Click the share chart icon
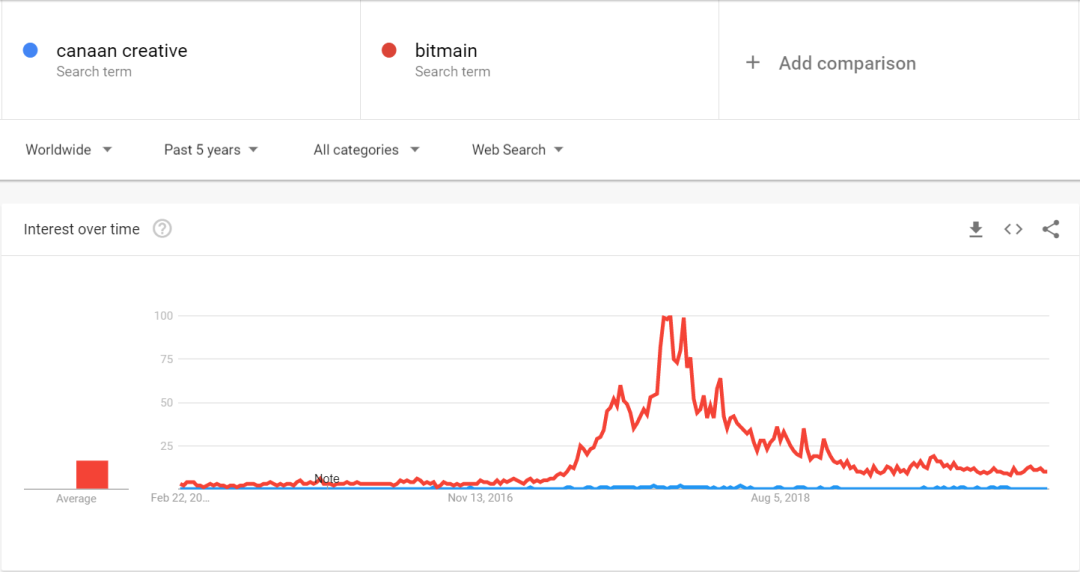 (x=1050, y=229)
